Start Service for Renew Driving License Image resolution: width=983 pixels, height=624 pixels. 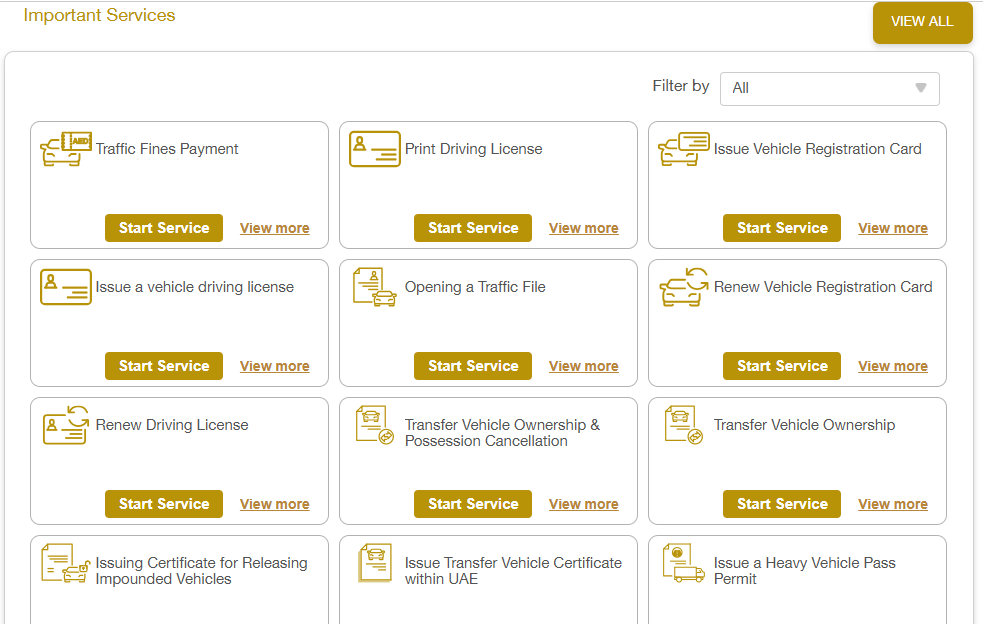coord(164,504)
